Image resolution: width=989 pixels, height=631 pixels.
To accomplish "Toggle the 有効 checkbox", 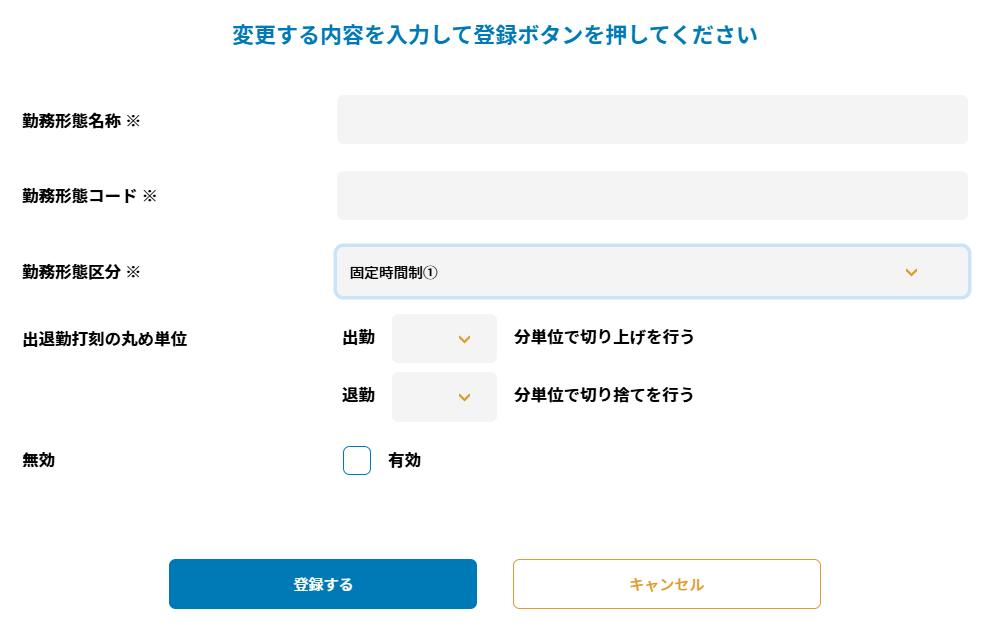I will click(x=357, y=461).
